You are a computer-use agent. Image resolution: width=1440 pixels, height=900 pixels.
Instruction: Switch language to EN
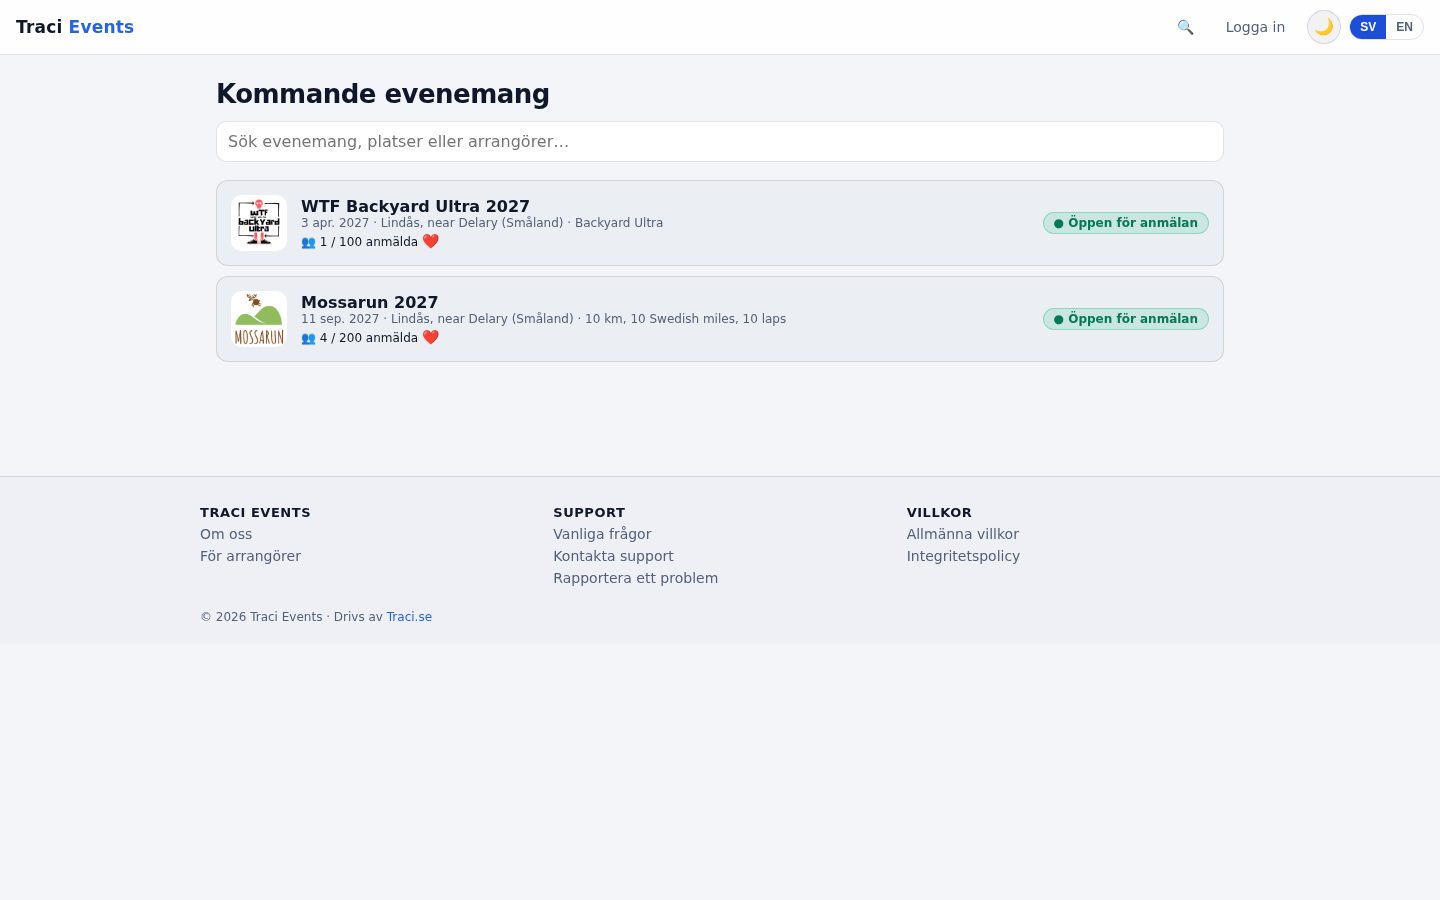pyautogui.click(x=1404, y=27)
